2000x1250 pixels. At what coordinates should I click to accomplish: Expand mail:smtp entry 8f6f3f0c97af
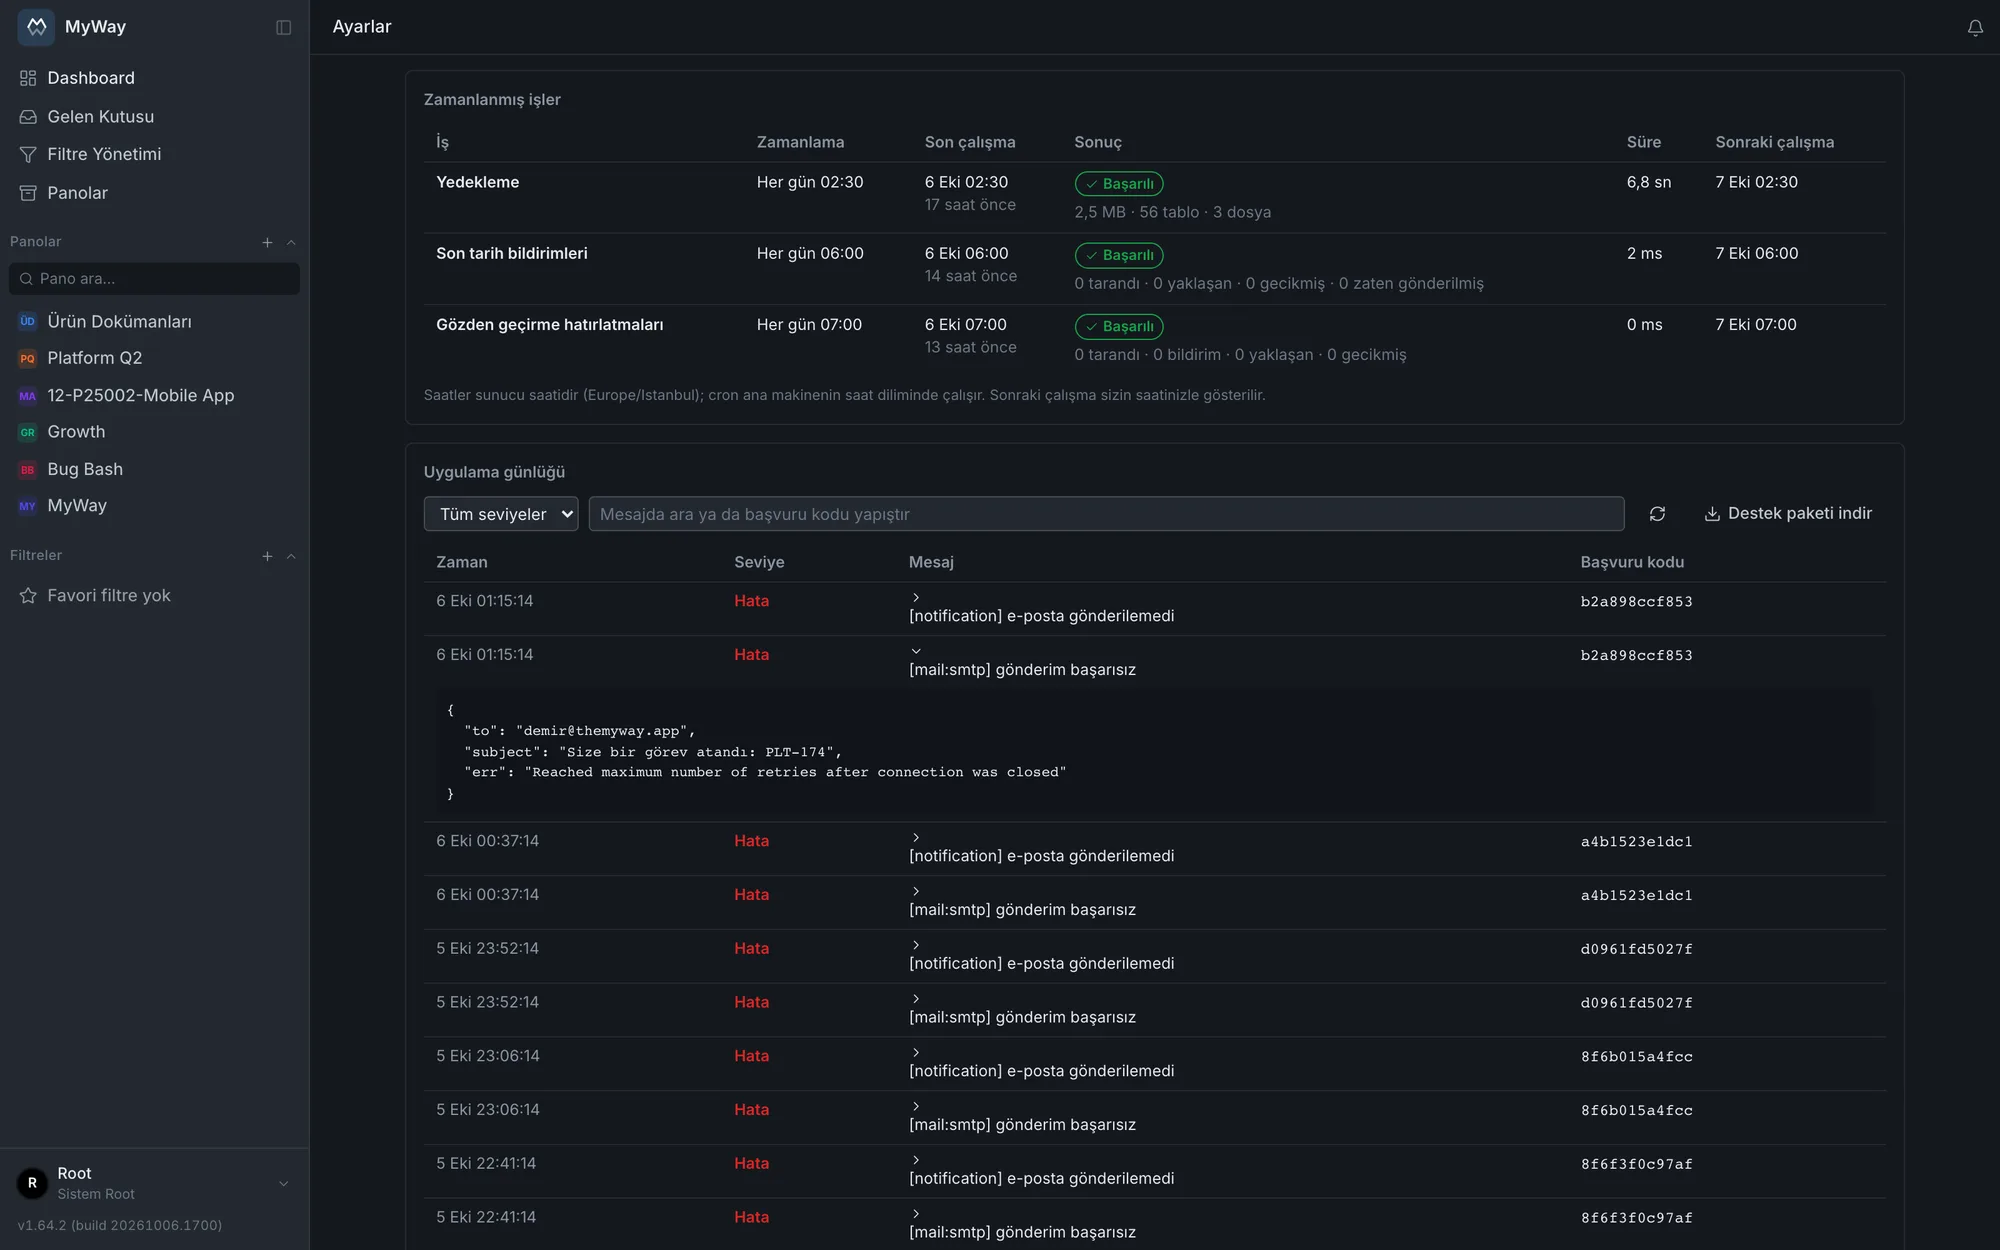pos(915,1214)
